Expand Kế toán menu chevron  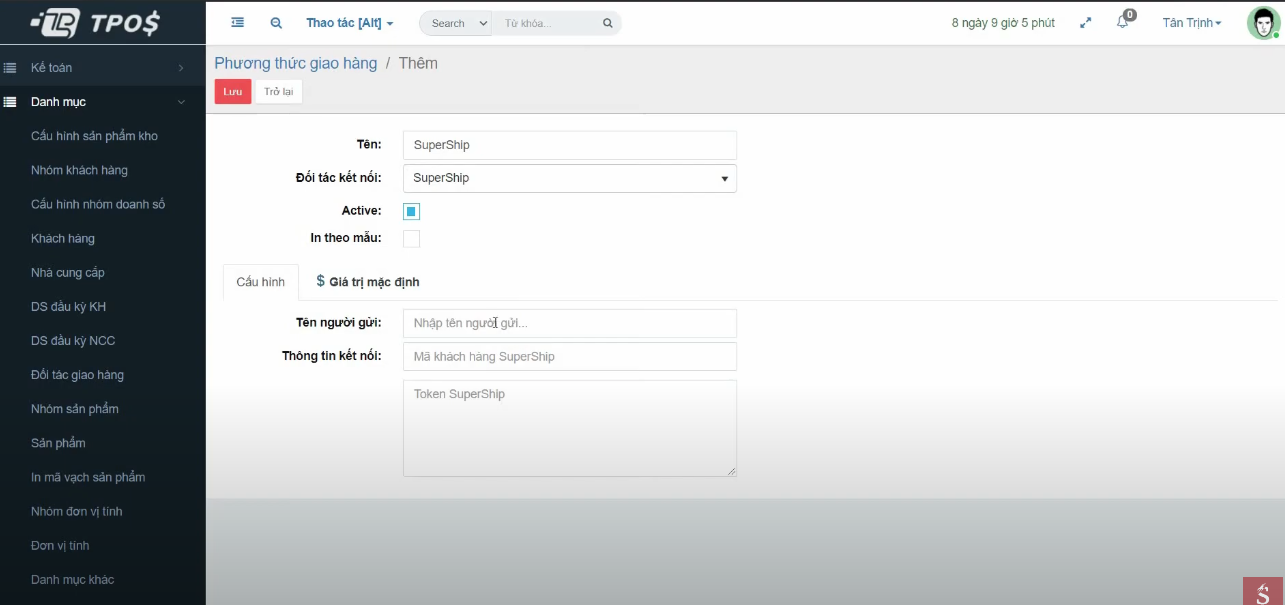(181, 68)
